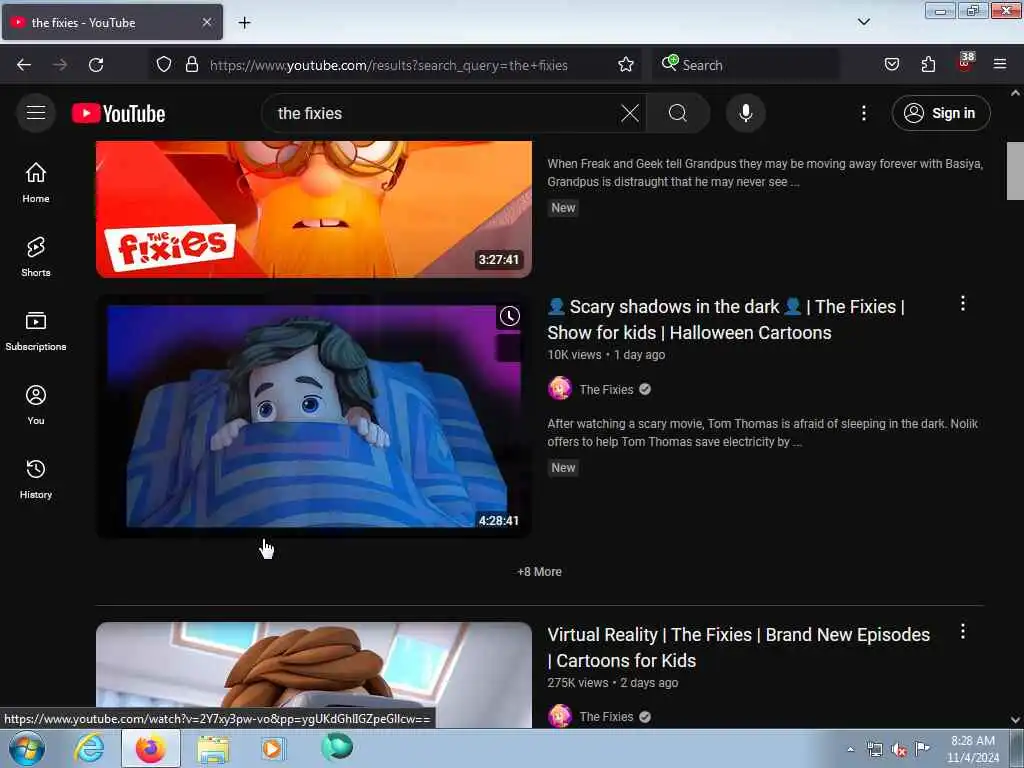Image resolution: width=1024 pixels, height=768 pixels.
Task: Play the Virtual Reality video thumbnail
Action: point(314,675)
